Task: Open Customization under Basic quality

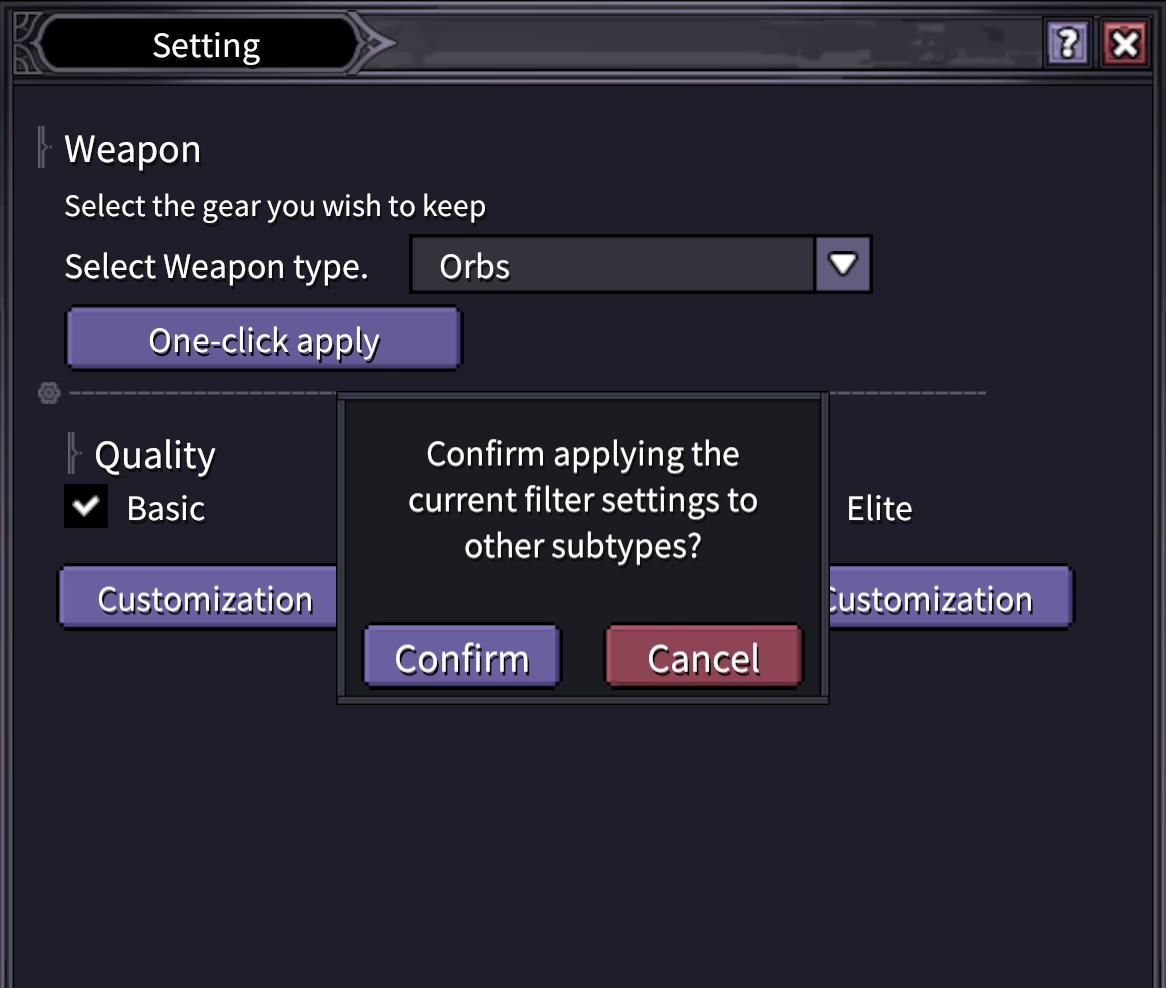Action: click(x=203, y=599)
